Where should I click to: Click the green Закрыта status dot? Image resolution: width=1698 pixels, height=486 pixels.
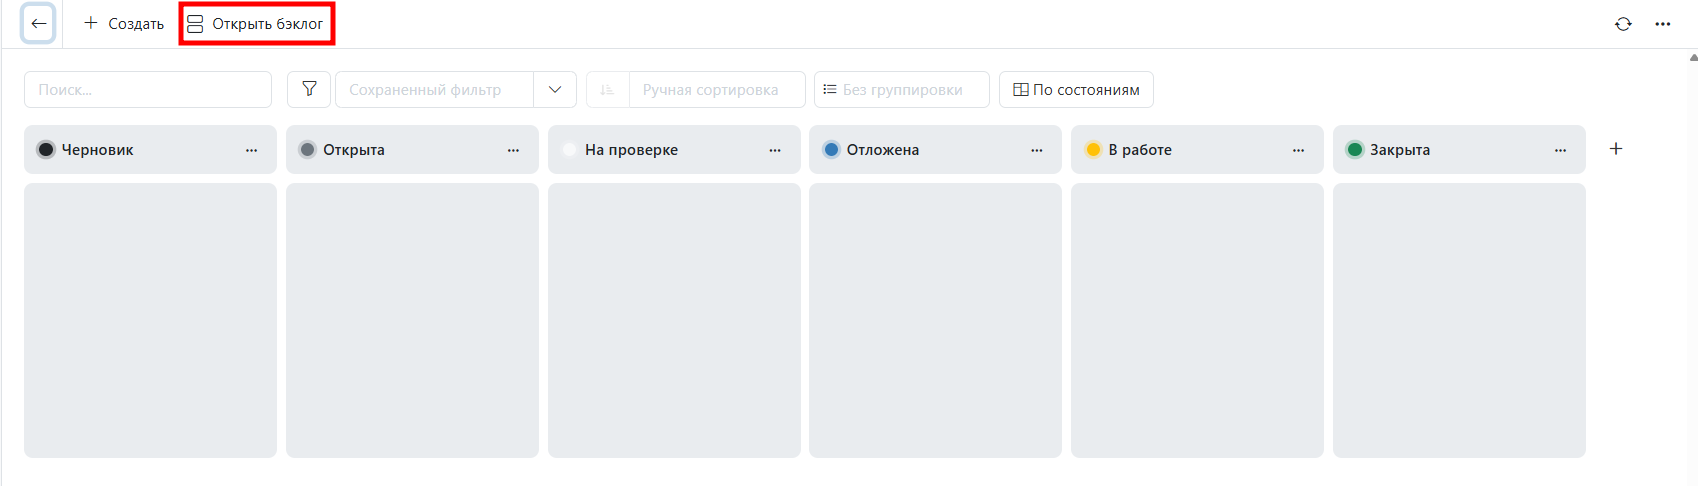[x=1355, y=150]
